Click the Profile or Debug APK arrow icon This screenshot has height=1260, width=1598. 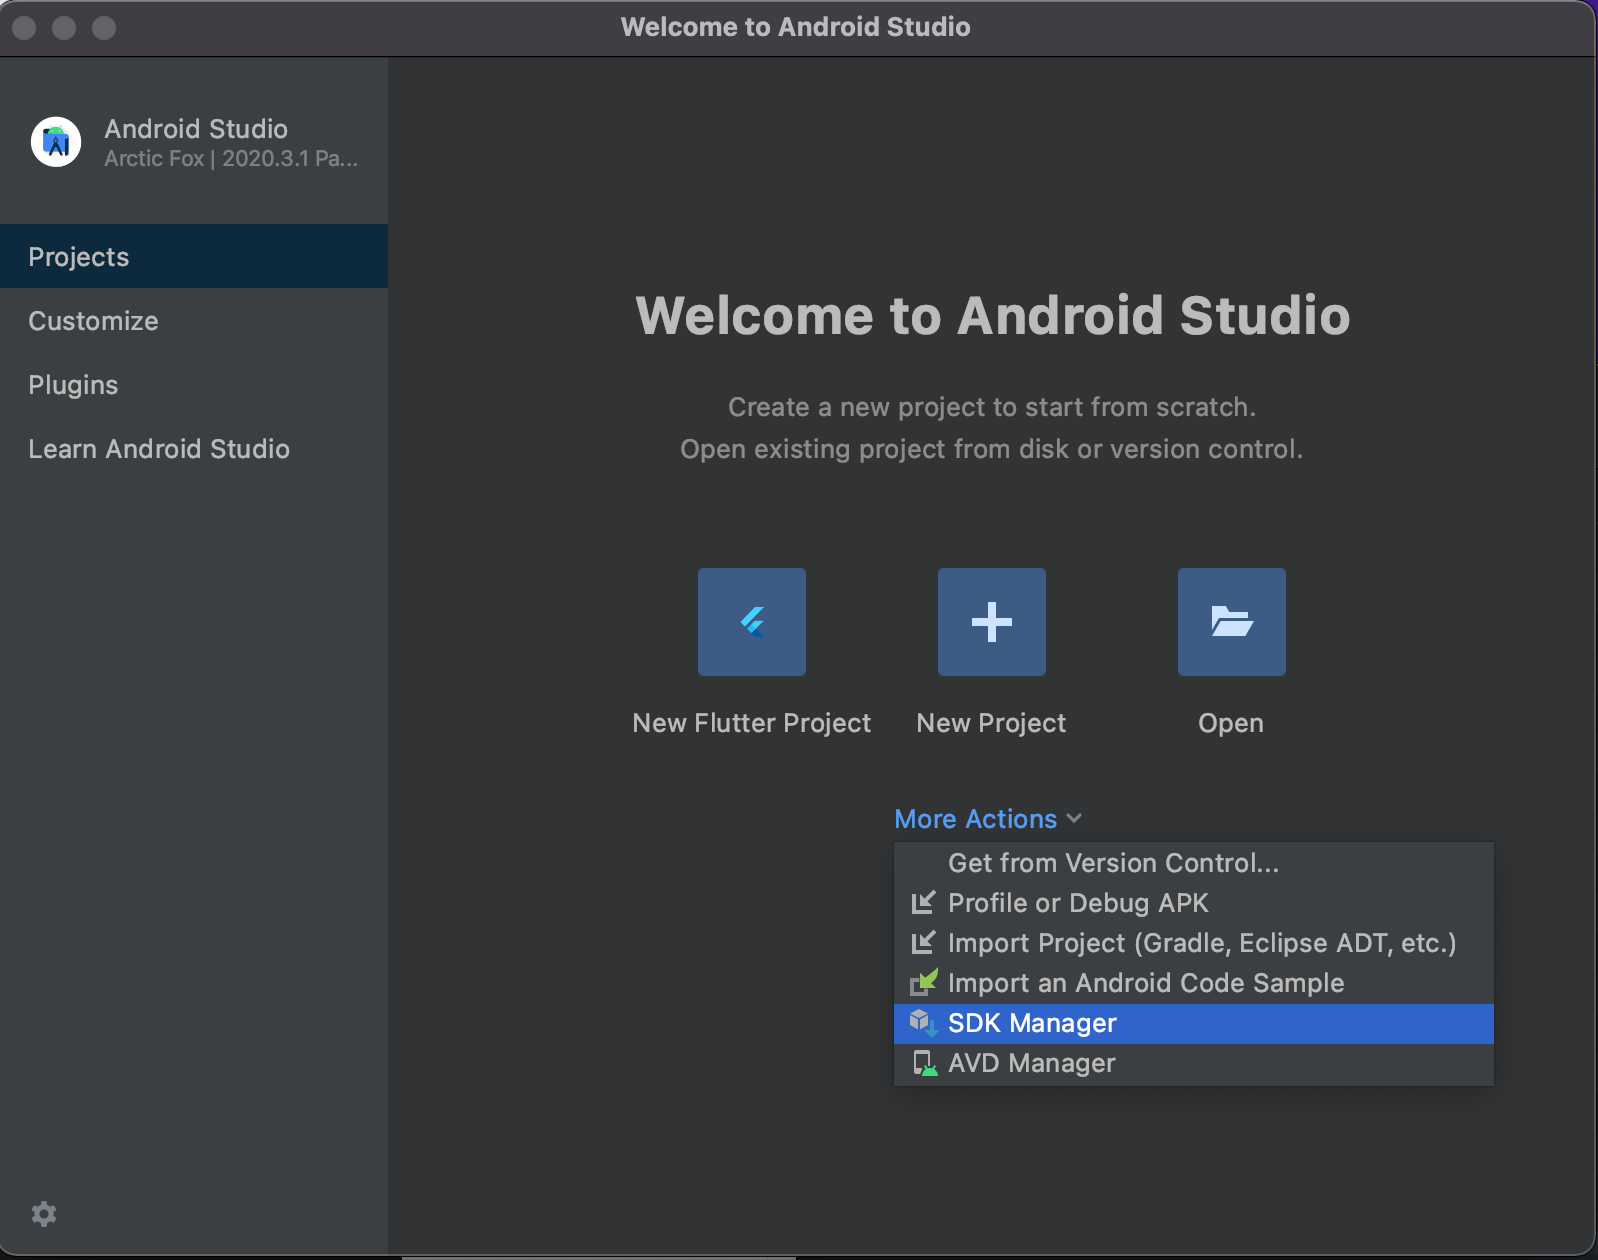tap(923, 903)
